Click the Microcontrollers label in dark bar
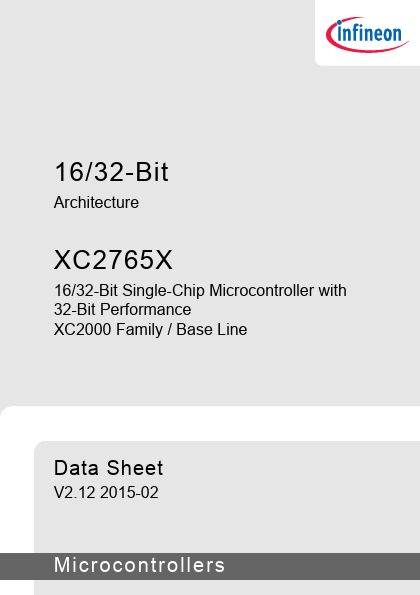This screenshot has height=595, width=420. (x=139, y=565)
